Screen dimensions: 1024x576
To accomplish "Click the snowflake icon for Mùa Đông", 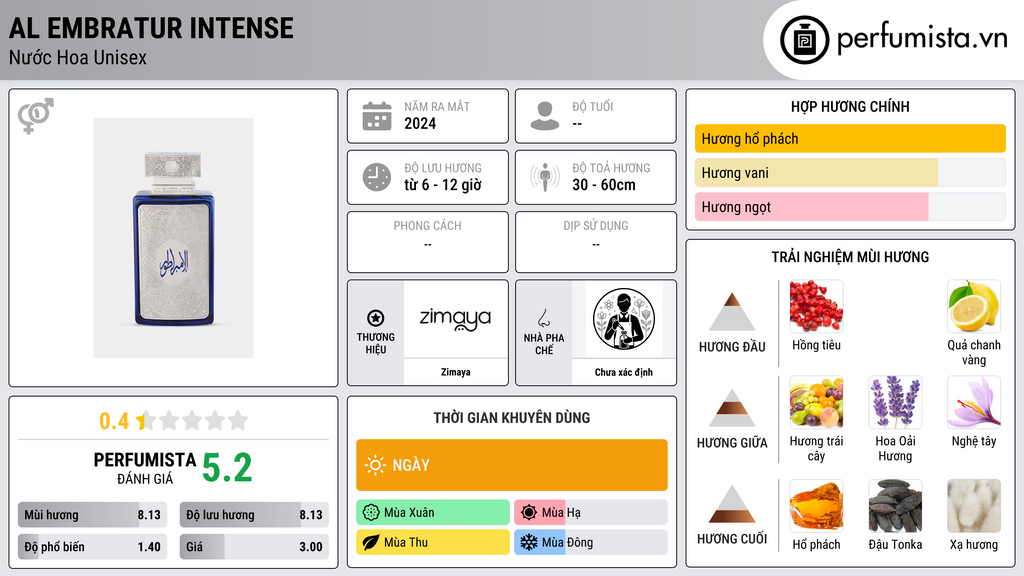I will pyautogui.click(x=529, y=542).
